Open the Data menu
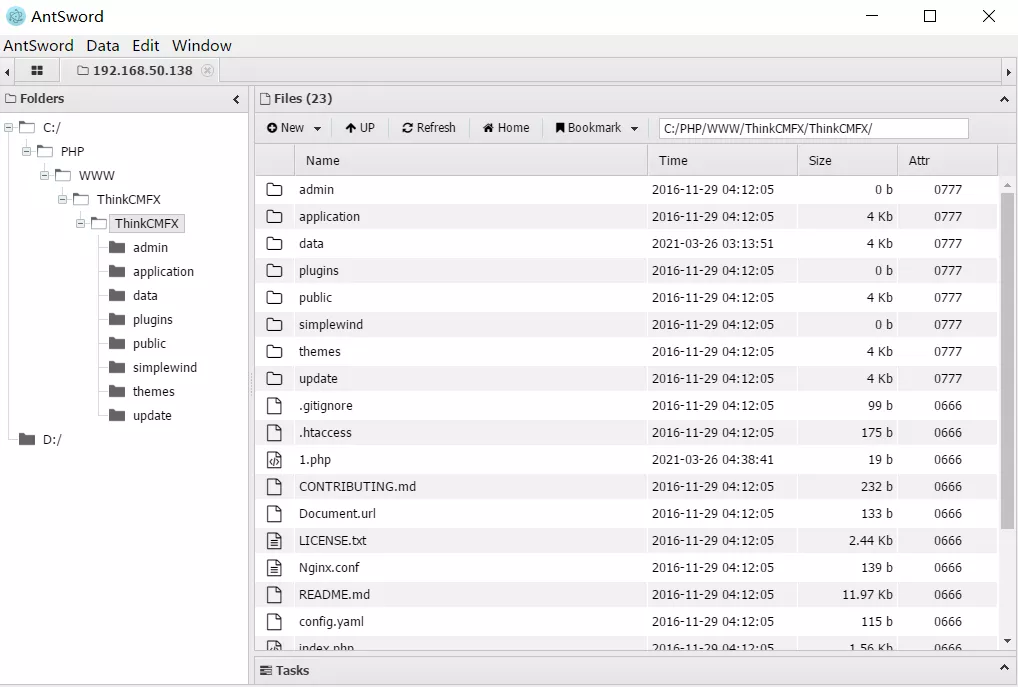 (102, 46)
